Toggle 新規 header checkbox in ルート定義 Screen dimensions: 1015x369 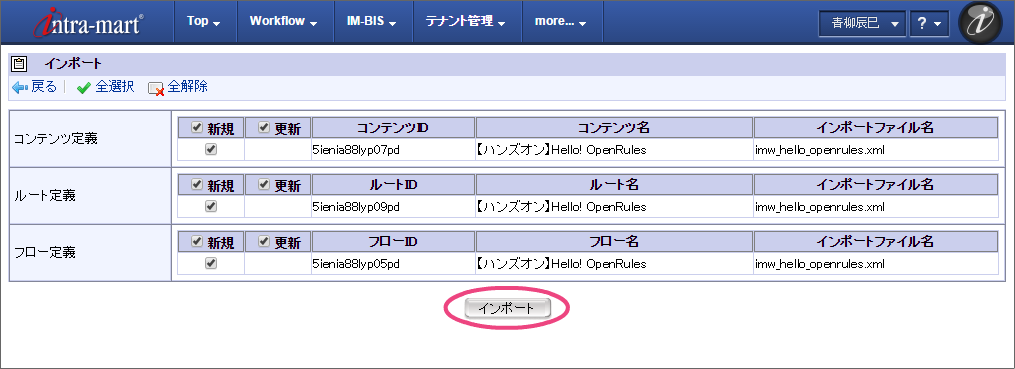[197, 184]
